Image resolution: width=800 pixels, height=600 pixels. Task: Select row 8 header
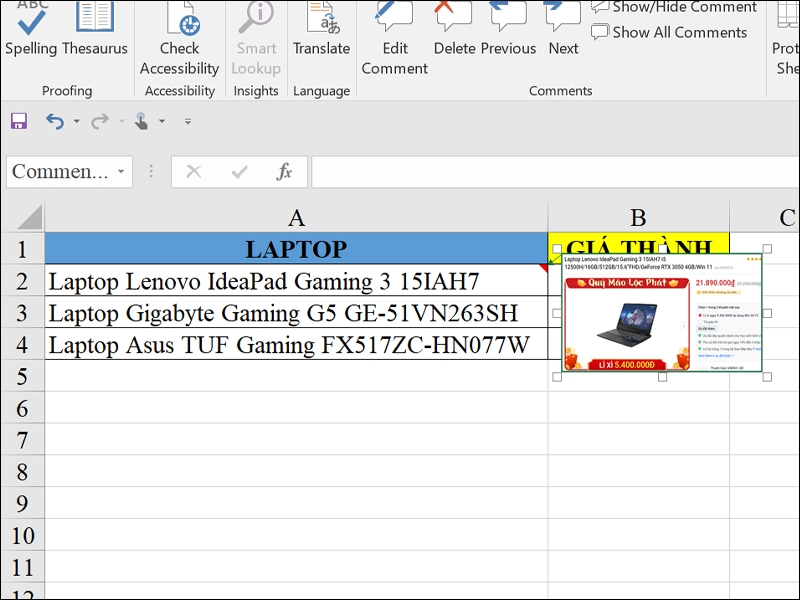pyautogui.click(x=22, y=471)
